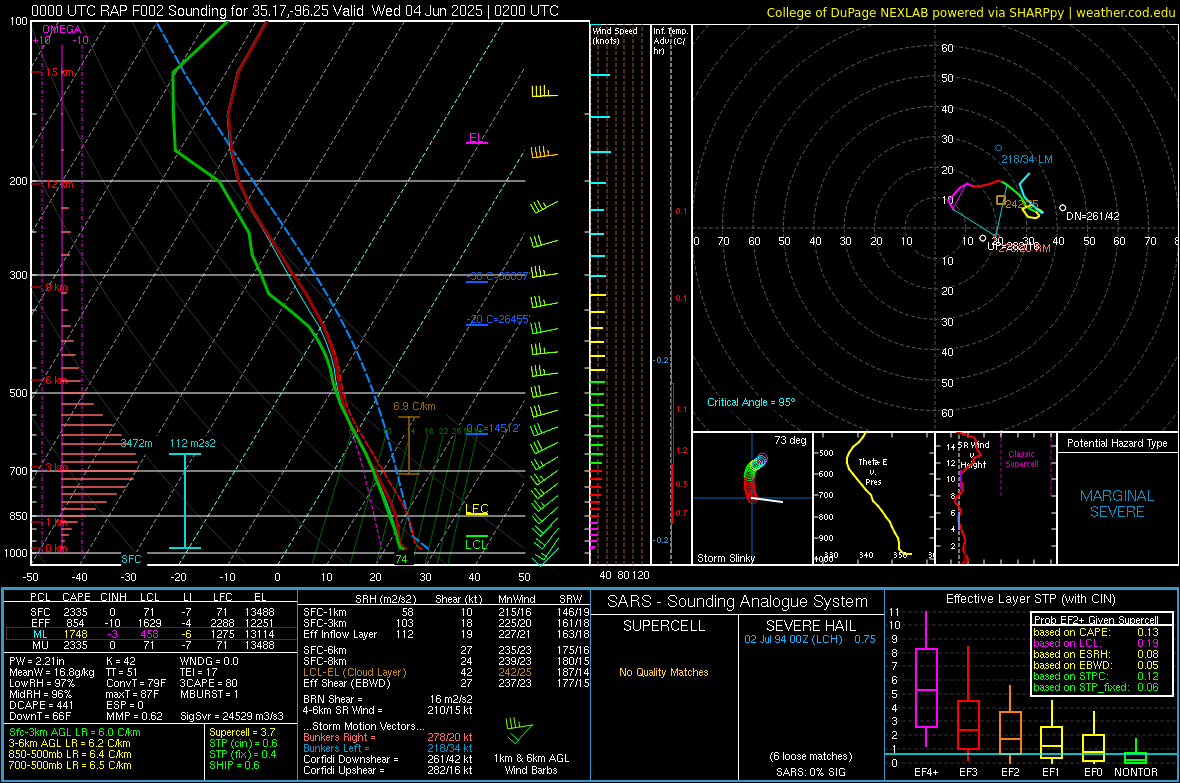Click the Inf. Temp. Adv. panel header
The height and width of the screenshot is (783, 1180).
[x=670, y=41]
